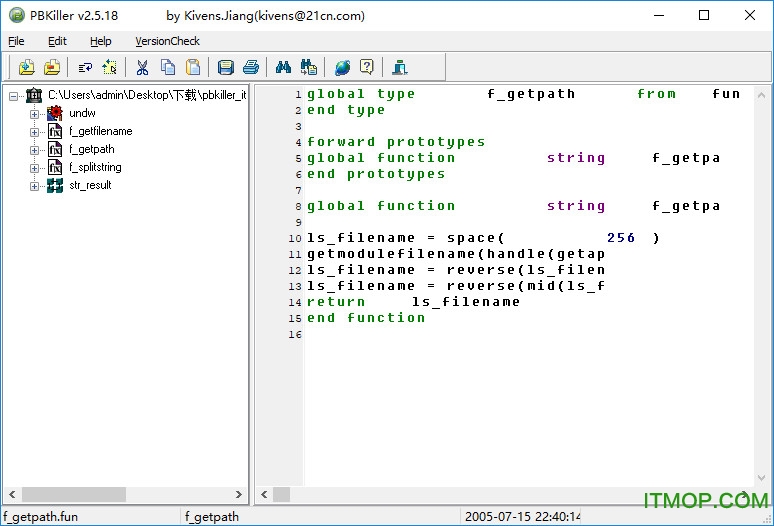Click the value 256 in code
The height and width of the screenshot is (526, 774).
(x=620, y=238)
